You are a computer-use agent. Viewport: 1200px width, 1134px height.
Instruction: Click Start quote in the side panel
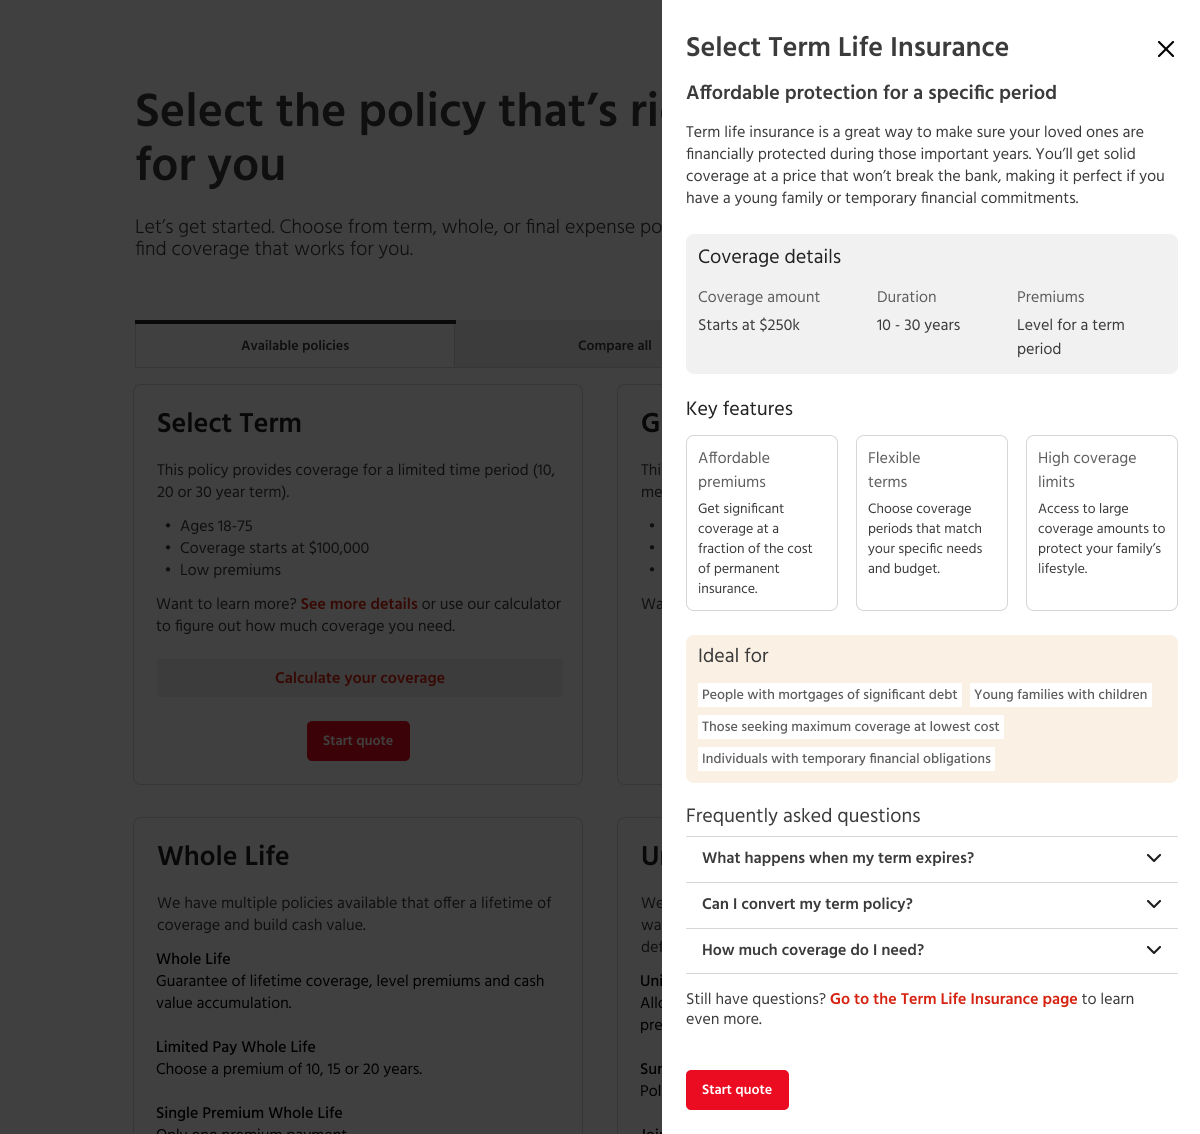point(737,1090)
